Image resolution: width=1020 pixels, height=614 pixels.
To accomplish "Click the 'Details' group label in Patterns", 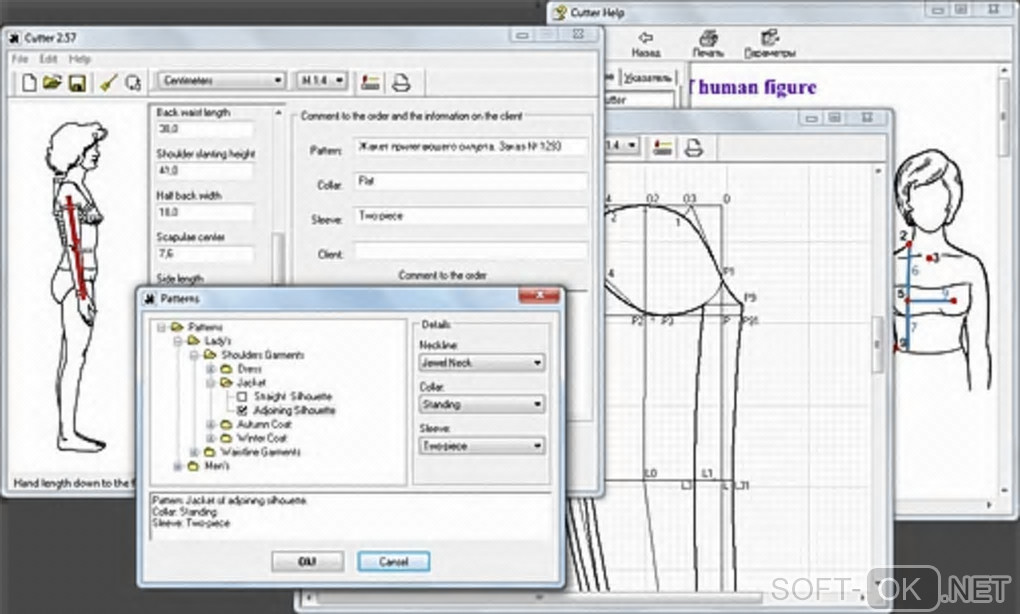I will 435,325.
